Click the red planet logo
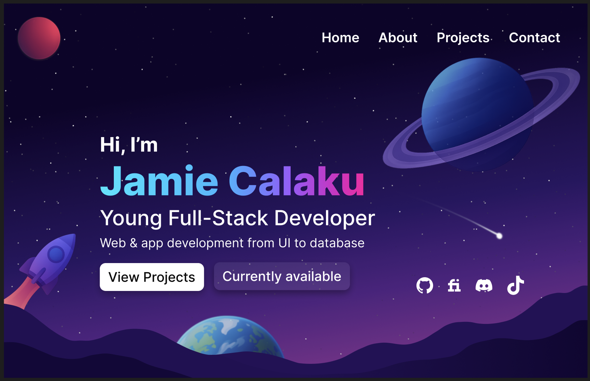This screenshot has width=590, height=381. coord(39,38)
